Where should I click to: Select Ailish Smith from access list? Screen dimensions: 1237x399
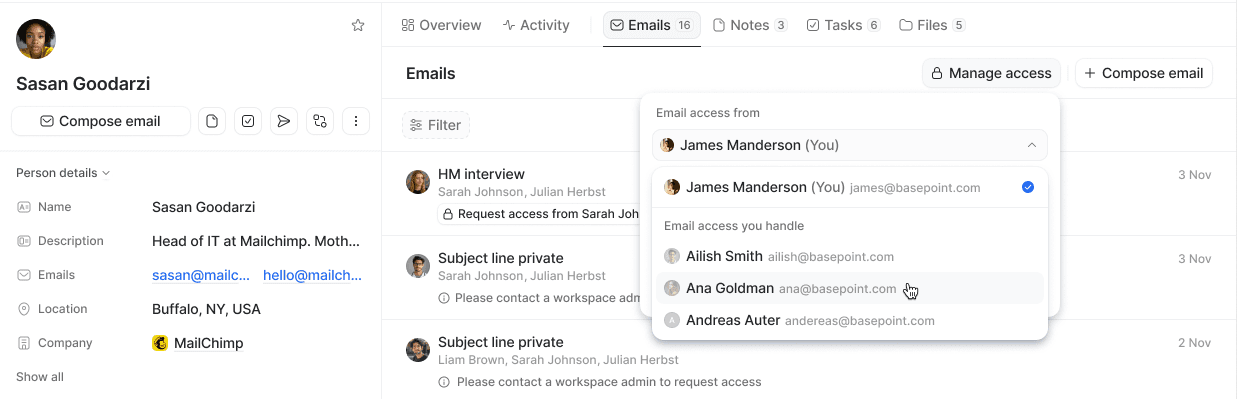tap(849, 257)
